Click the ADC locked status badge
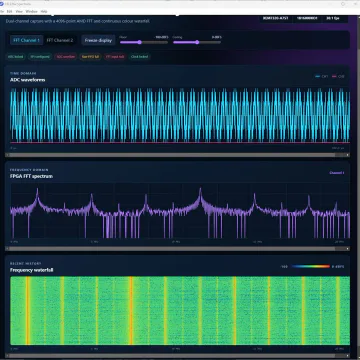360x360 pixels. tap(16, 57)
